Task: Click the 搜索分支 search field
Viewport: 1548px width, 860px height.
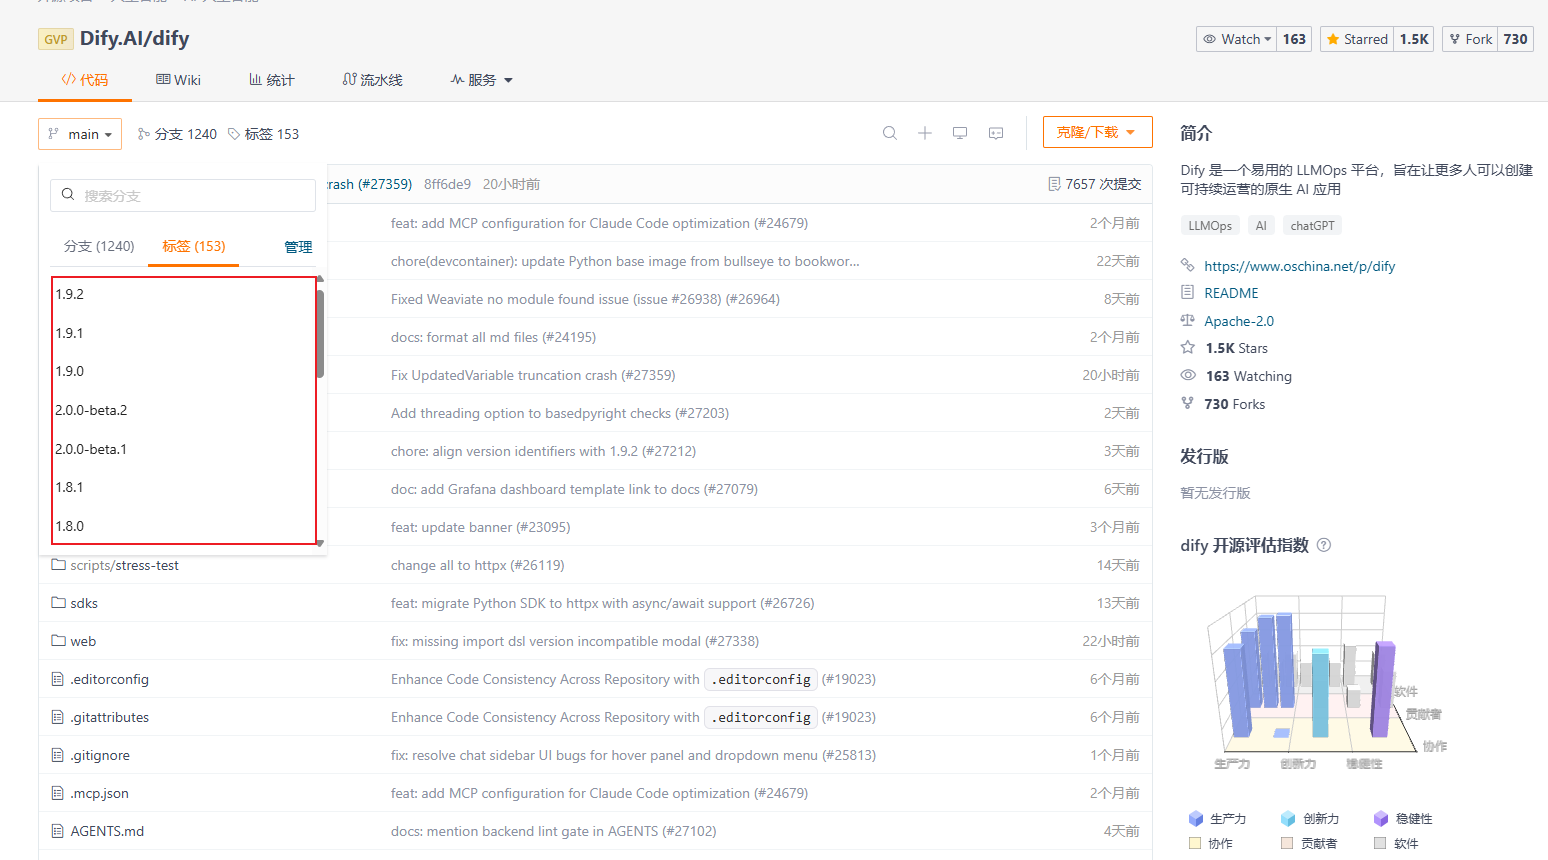Action: 183,195
